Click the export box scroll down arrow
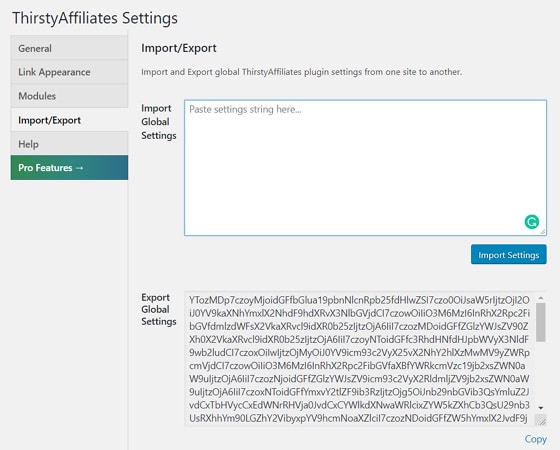This screenshot has width=560, height=450. click(541, 408)
